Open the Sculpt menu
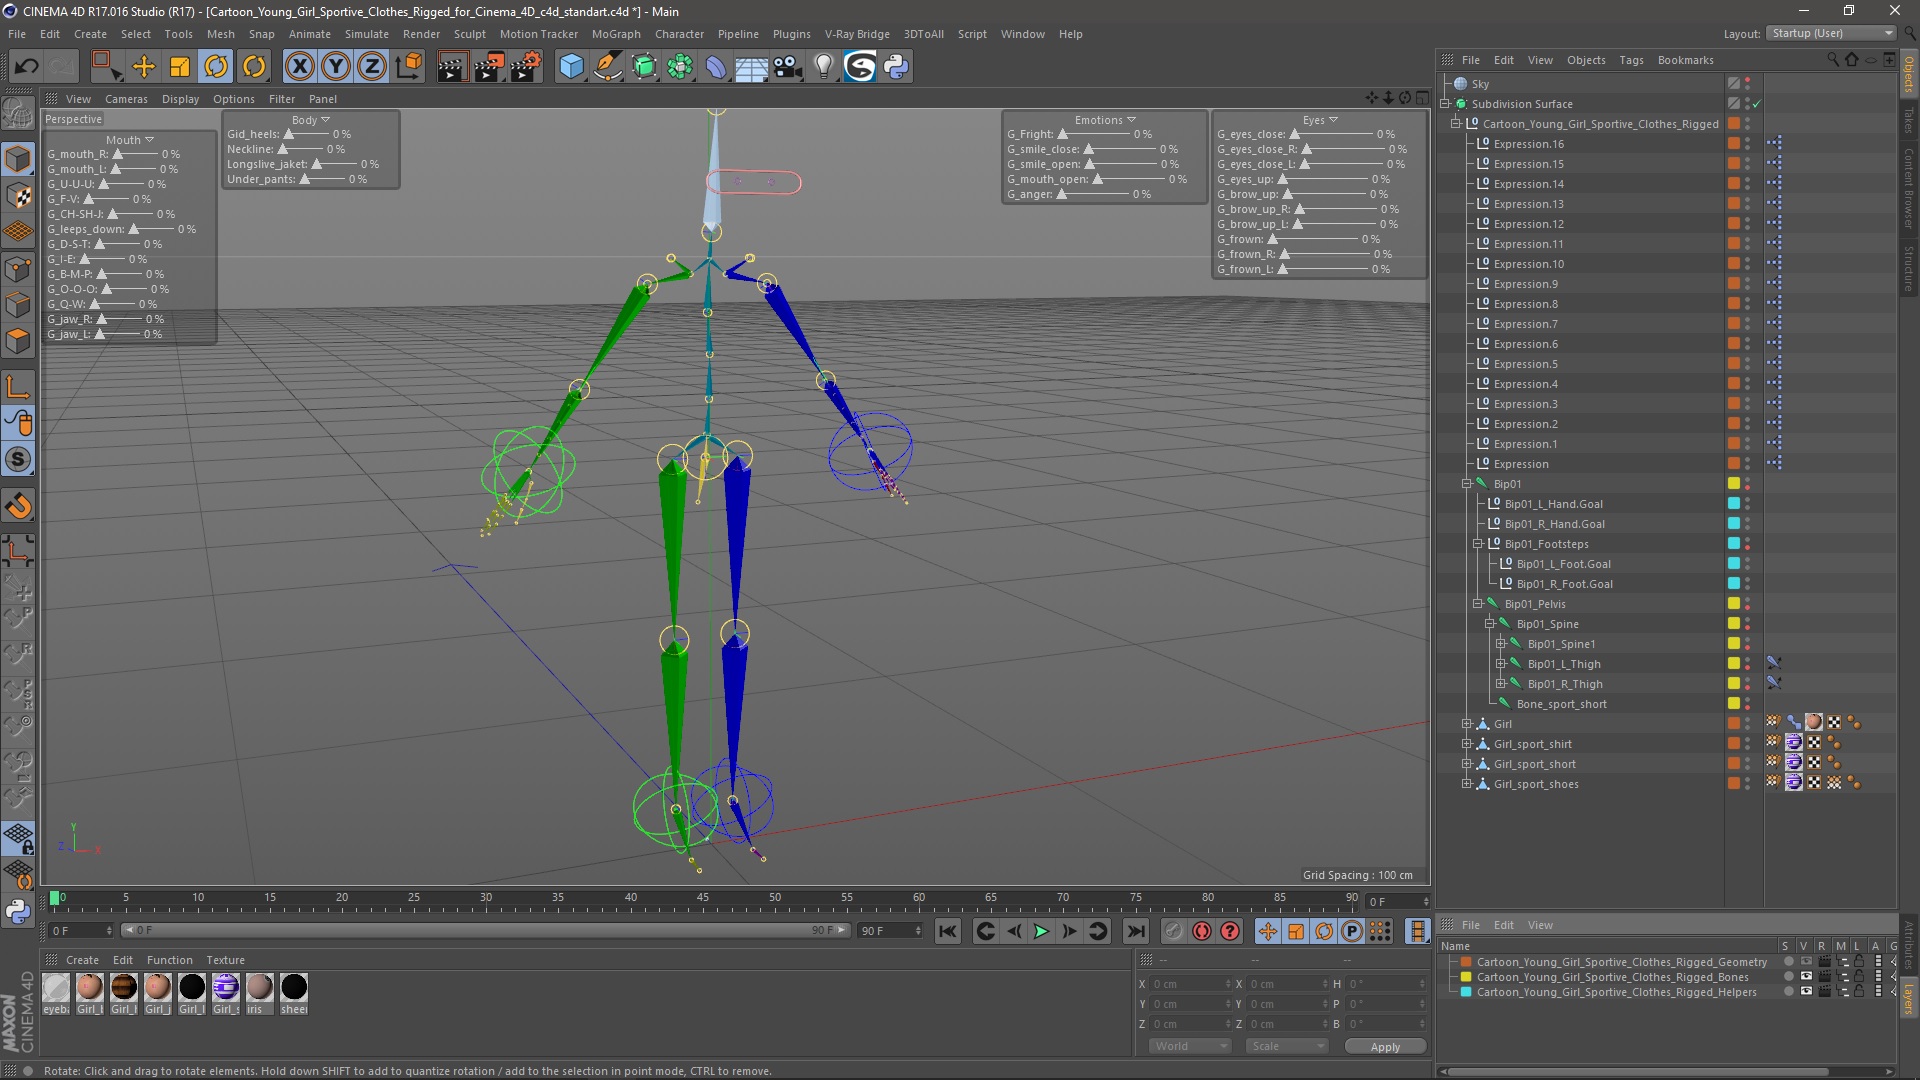 469,34
